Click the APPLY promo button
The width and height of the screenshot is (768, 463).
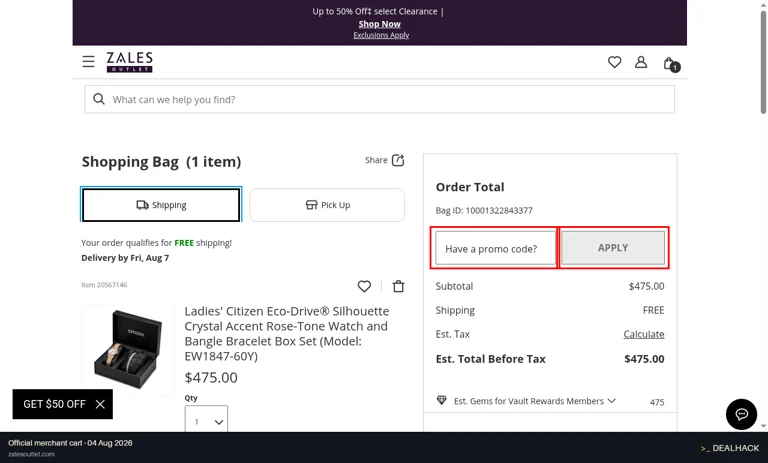(x=613, y=248)
